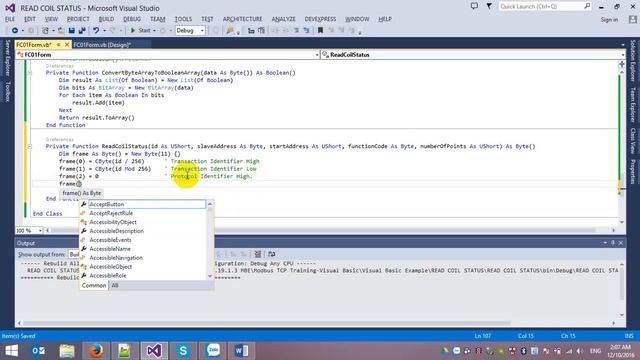
Task: Open the DEBUG menu
Action: point(132,19)
